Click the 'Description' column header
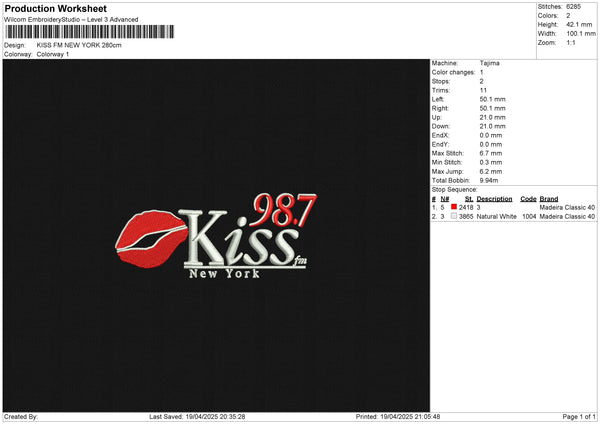Viewport: 600px width, 424px height. 494,199
